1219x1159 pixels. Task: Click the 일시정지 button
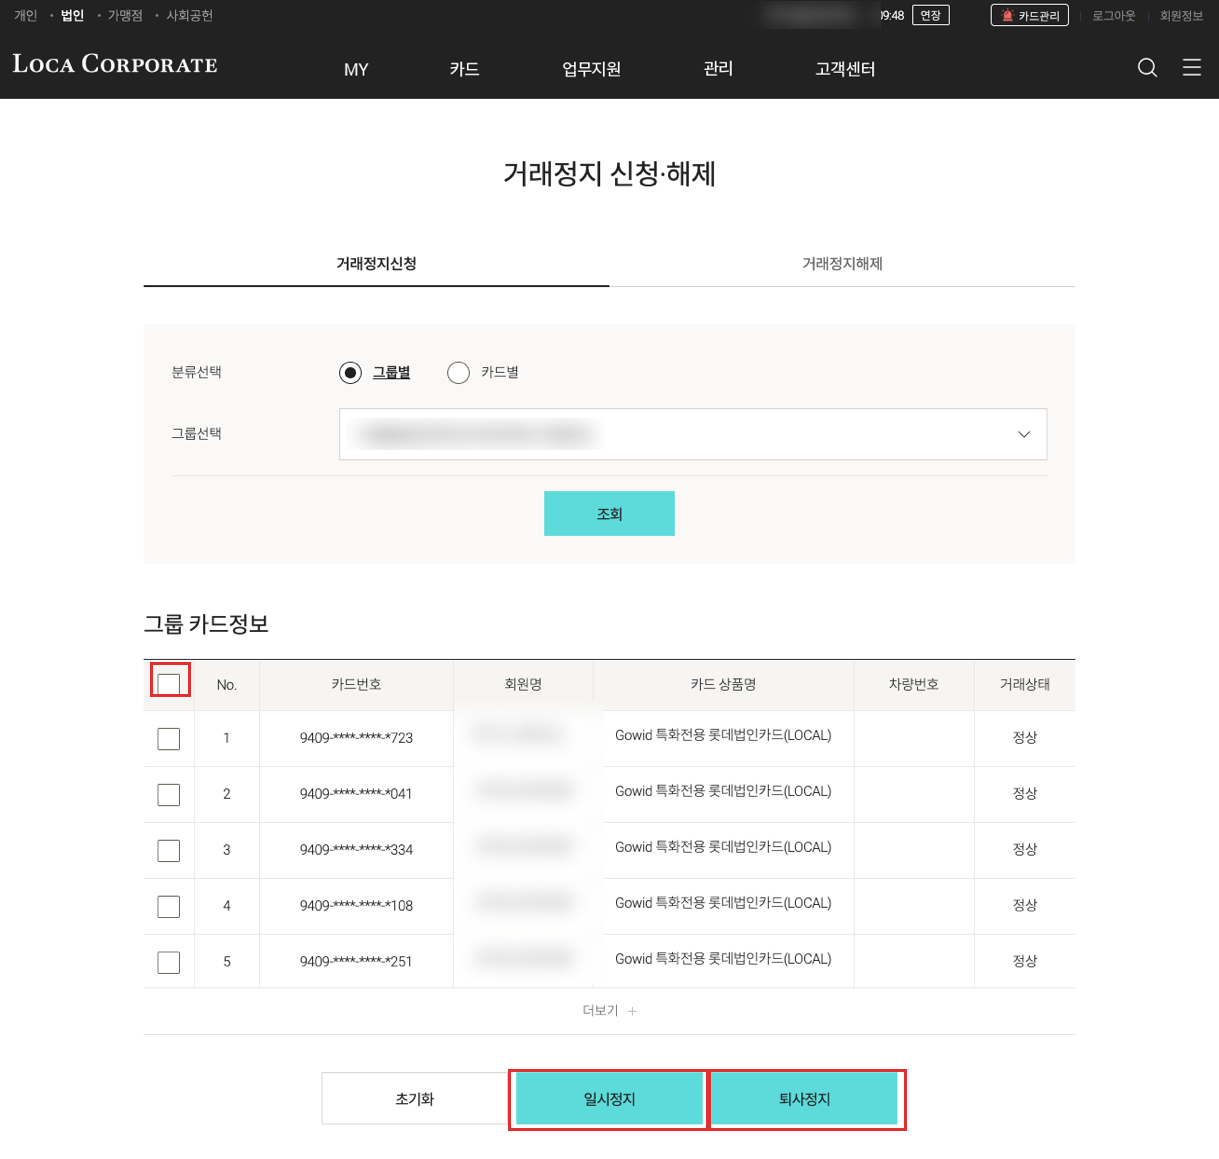609,1099
